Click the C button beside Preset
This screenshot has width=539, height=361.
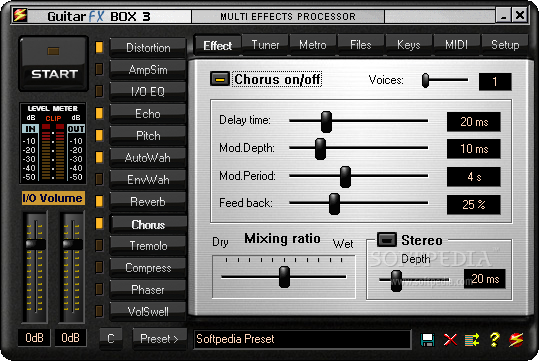coord(111,339)
